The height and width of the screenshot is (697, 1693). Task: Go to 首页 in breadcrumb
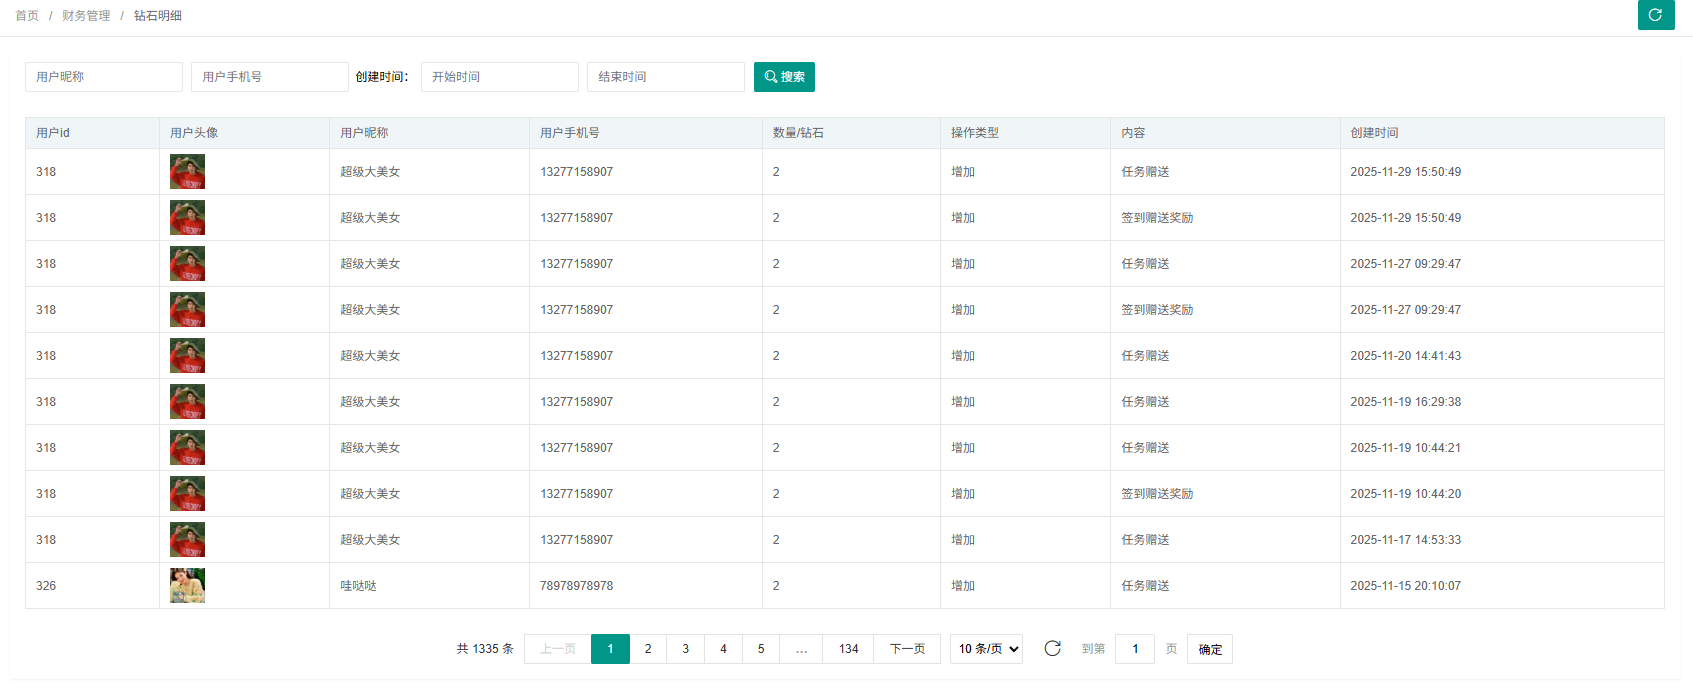pyautogui.click(x=27, y=16)
